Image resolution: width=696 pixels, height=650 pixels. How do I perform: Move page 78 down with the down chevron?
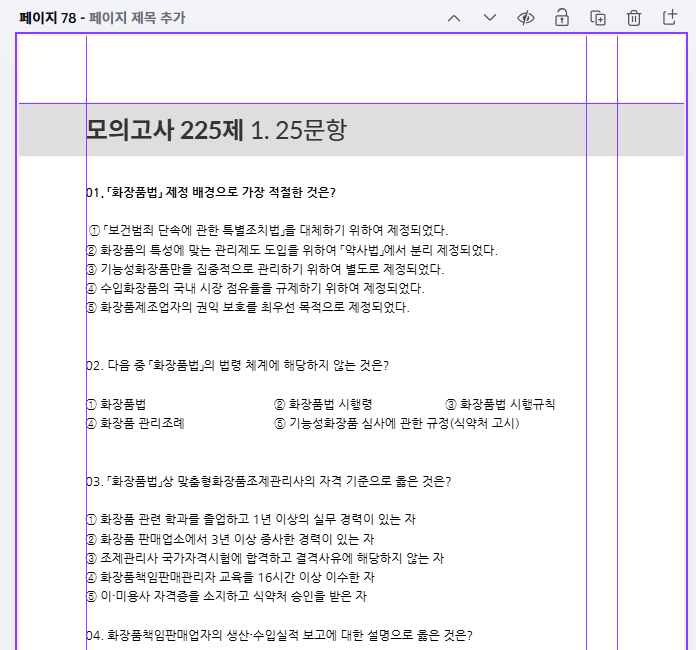490,18
